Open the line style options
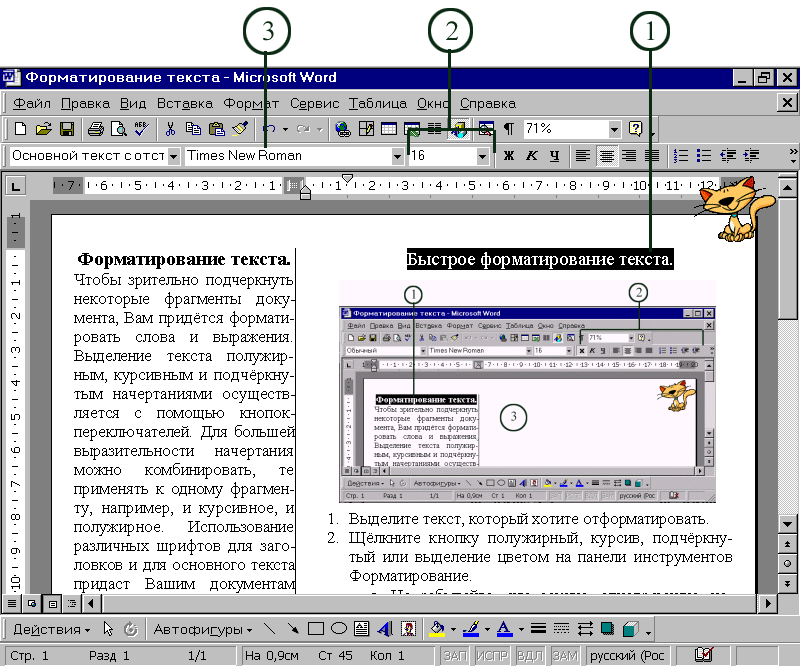800x666 pixels. [538, 629]
